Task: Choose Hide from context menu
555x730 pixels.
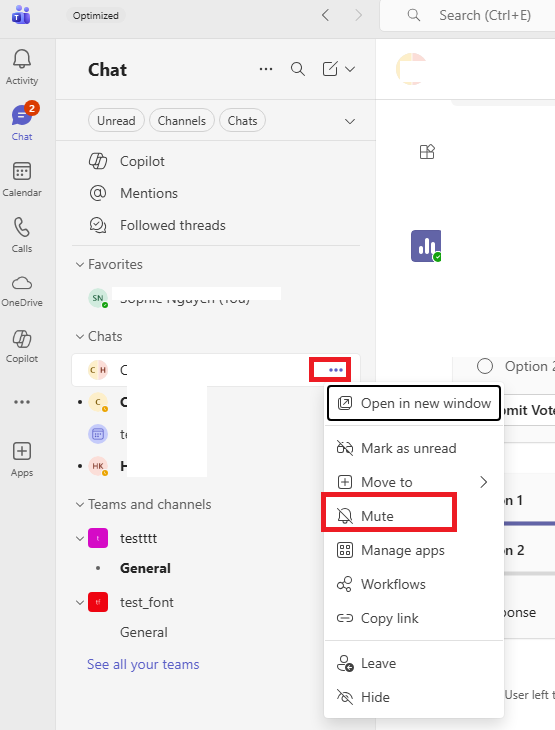Action: pyautogui.click(x=414, y=697)
